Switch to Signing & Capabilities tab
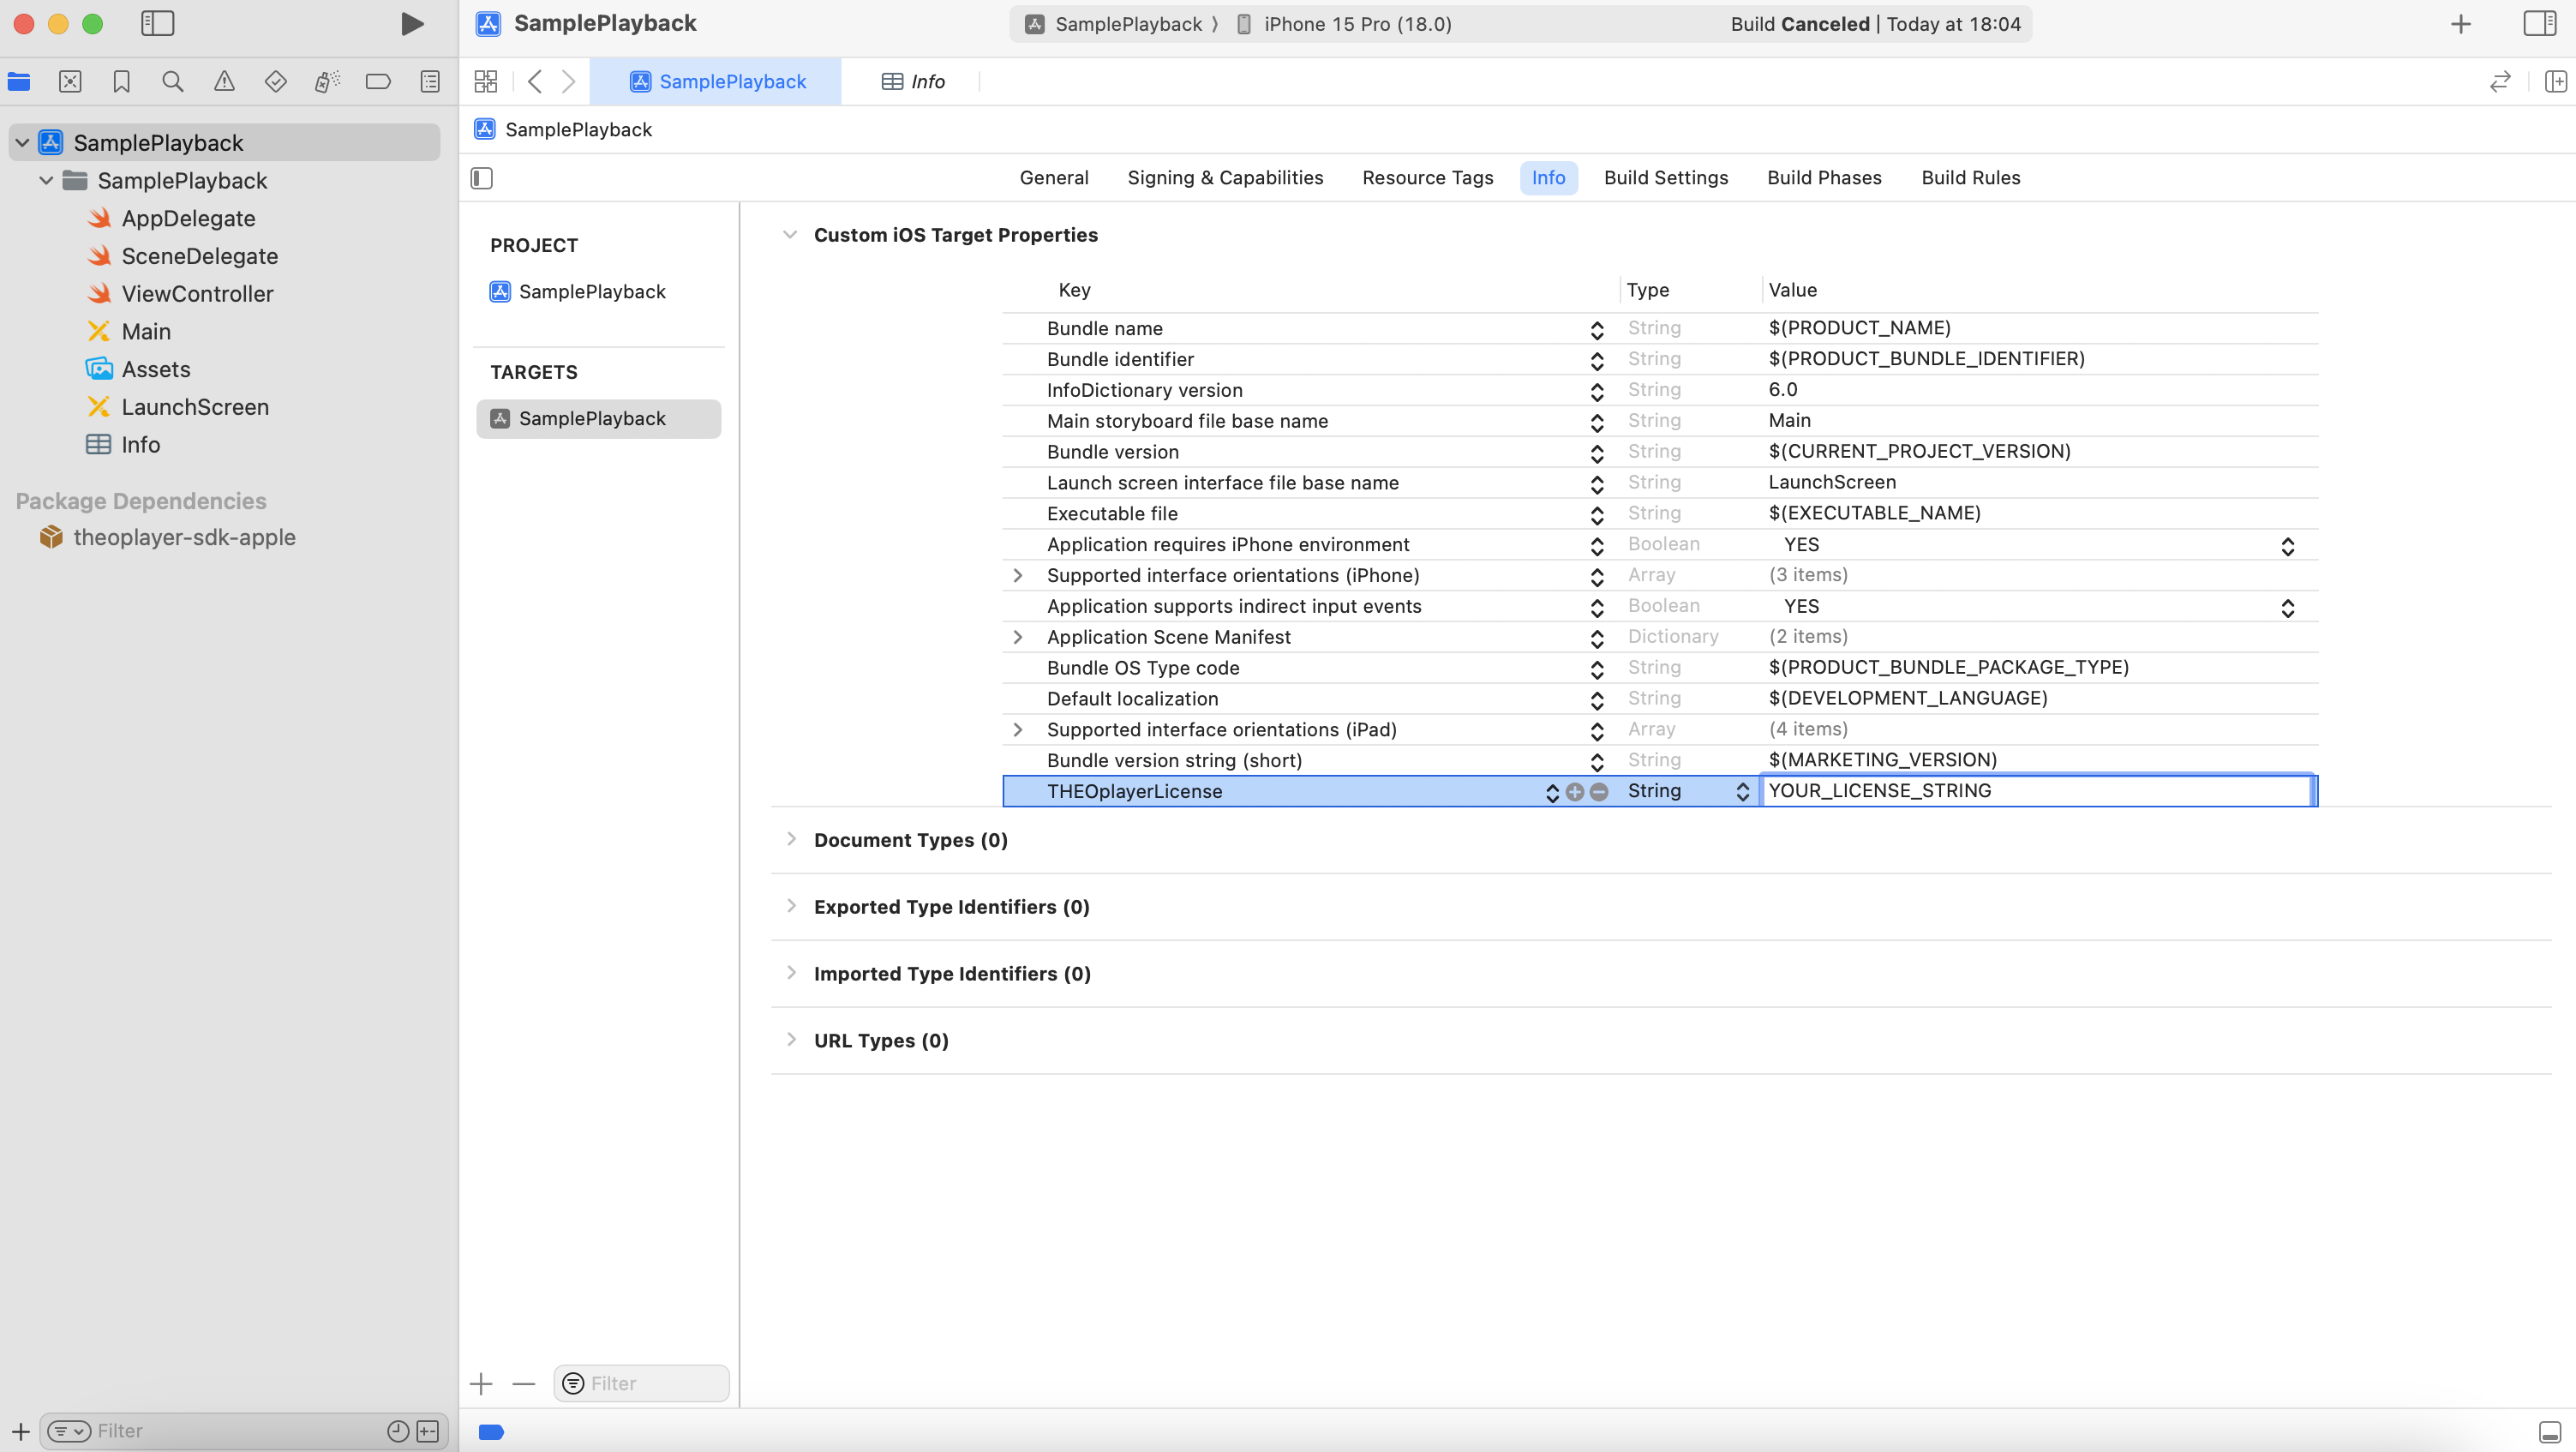 point(1224,178)
